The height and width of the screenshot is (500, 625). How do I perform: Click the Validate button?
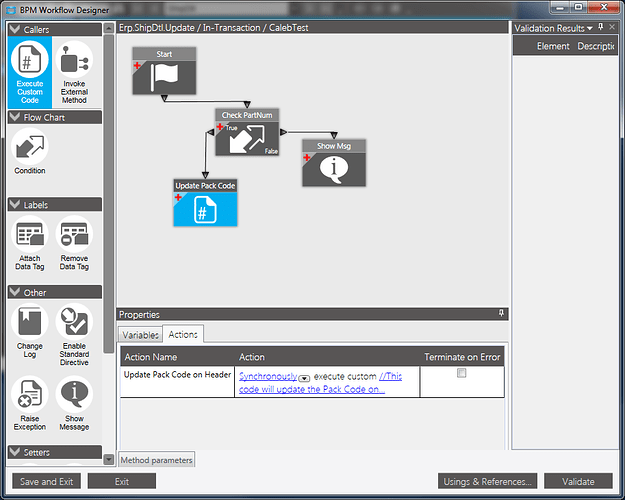(x=578, y=481)
